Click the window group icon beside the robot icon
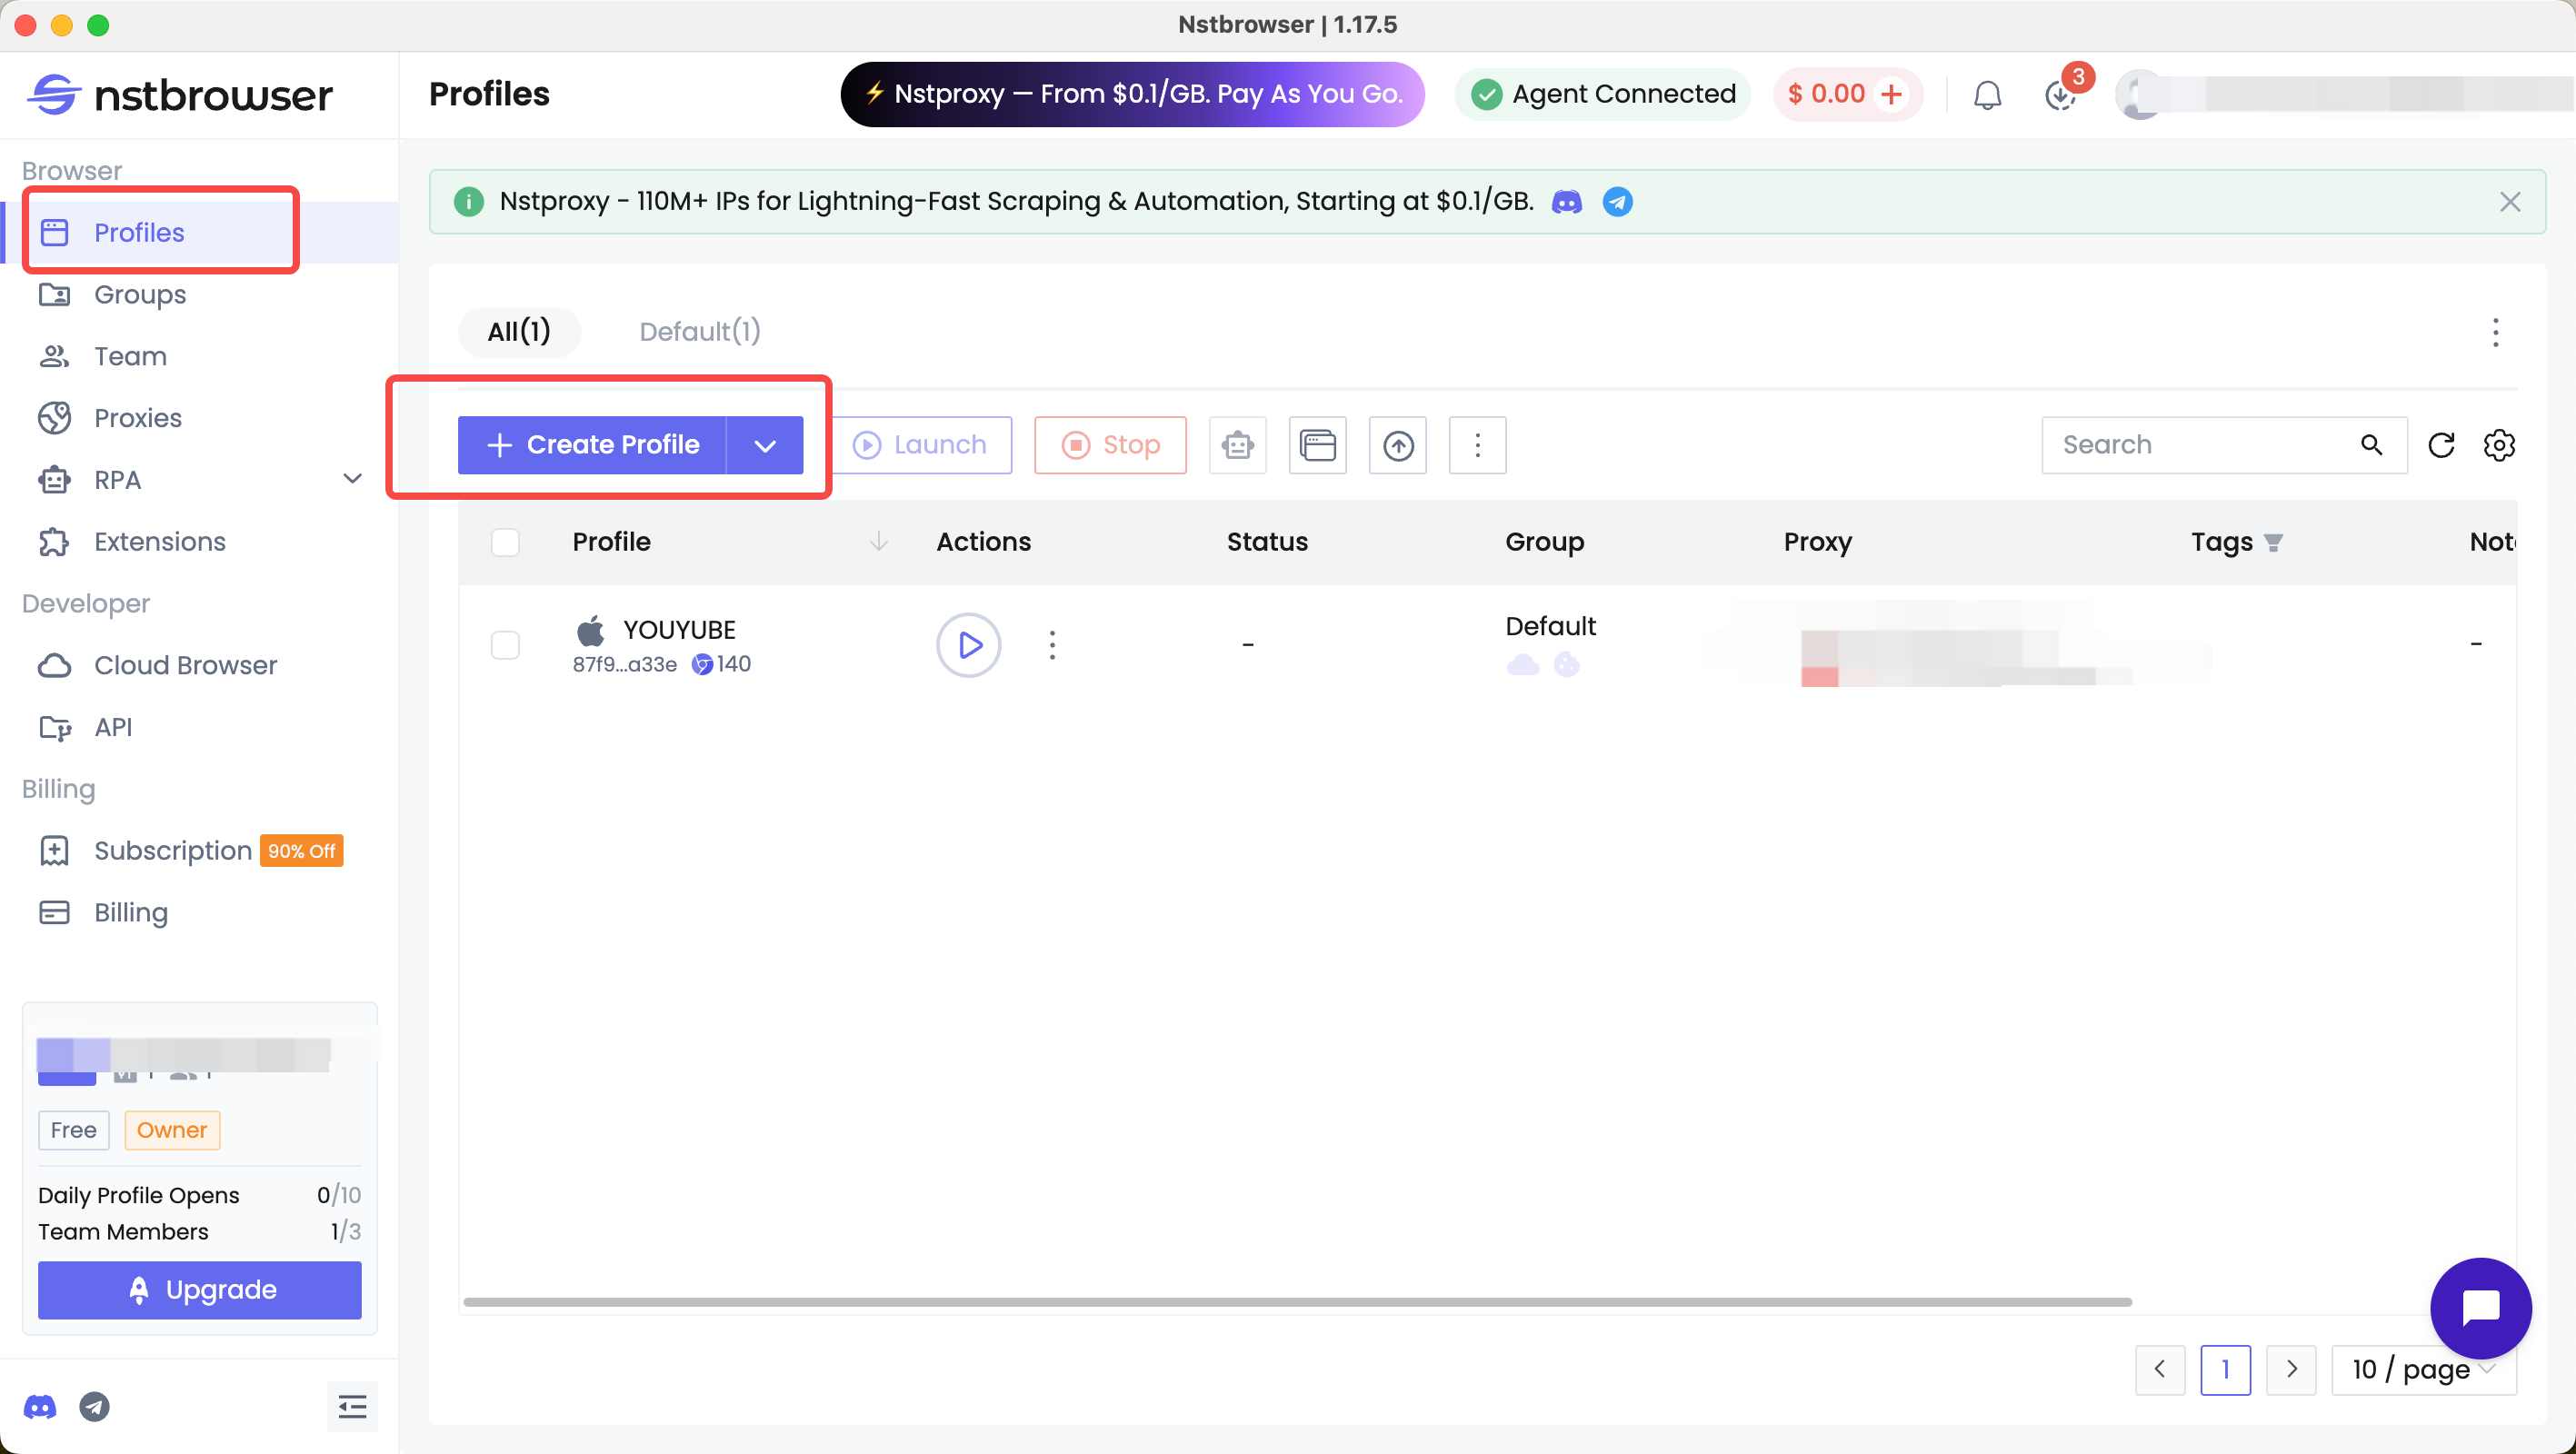The width and height of the screenshot is (2576, 1454). pyautogui.click(x=1317, y=445)
